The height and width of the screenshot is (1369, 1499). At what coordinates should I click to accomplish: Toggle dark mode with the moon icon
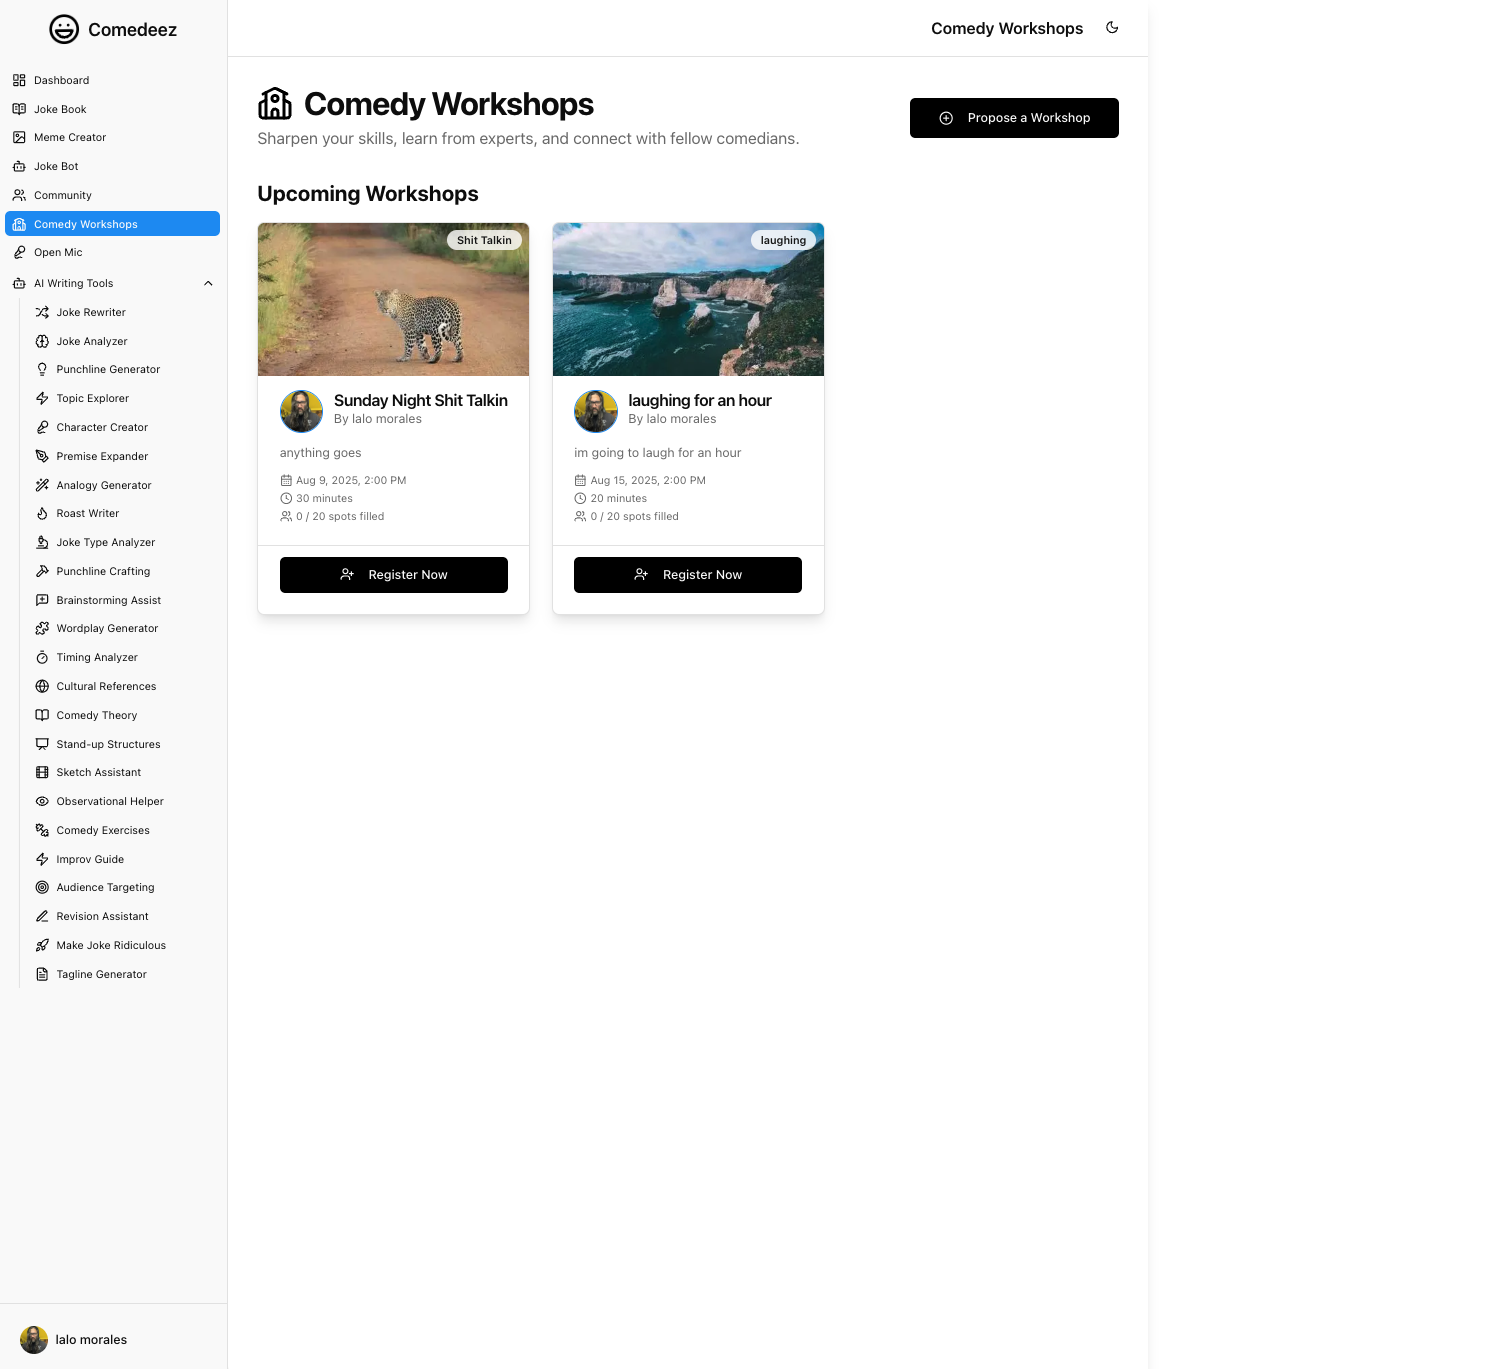(x=1112, y=28)
